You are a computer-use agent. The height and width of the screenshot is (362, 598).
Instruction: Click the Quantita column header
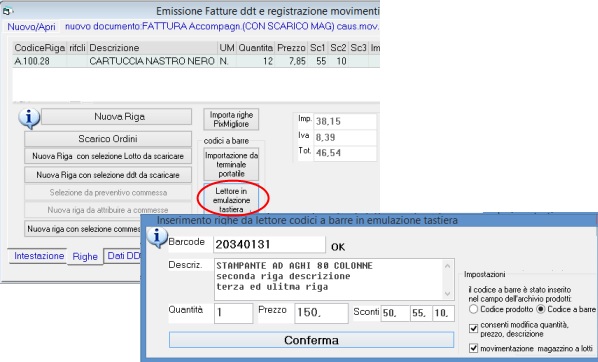point(256,48)
